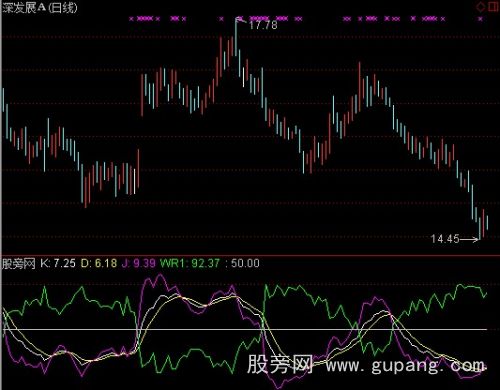Click the 50.00 reference line value
This screenshot has width=500, height=390.
[245, 263]
